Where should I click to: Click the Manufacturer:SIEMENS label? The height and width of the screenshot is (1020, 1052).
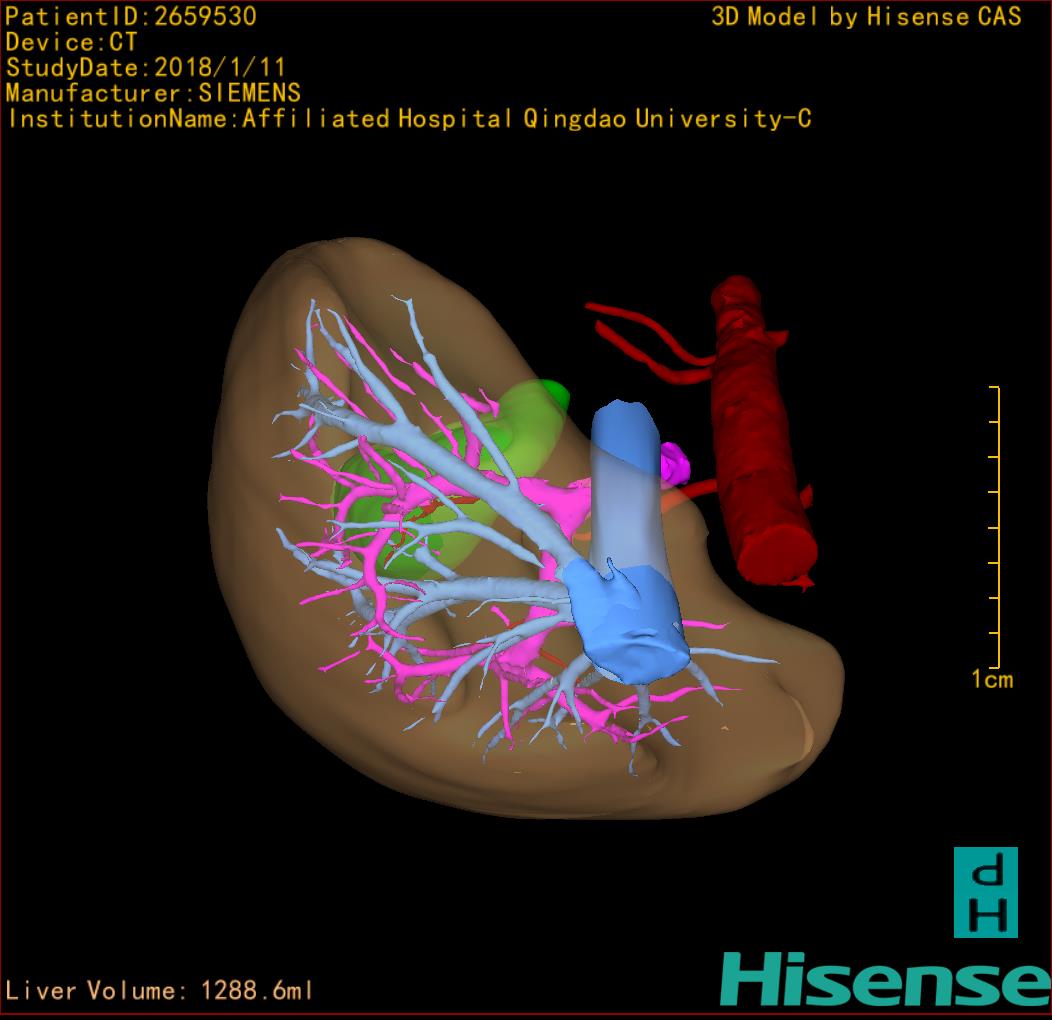point(153,93)
